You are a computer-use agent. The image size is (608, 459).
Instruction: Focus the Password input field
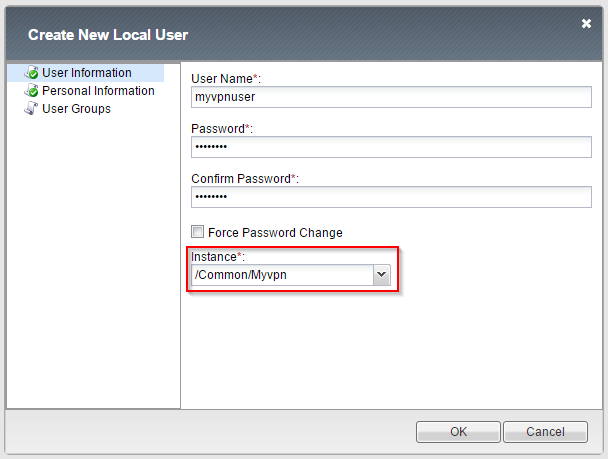click(x=391, y=147)
